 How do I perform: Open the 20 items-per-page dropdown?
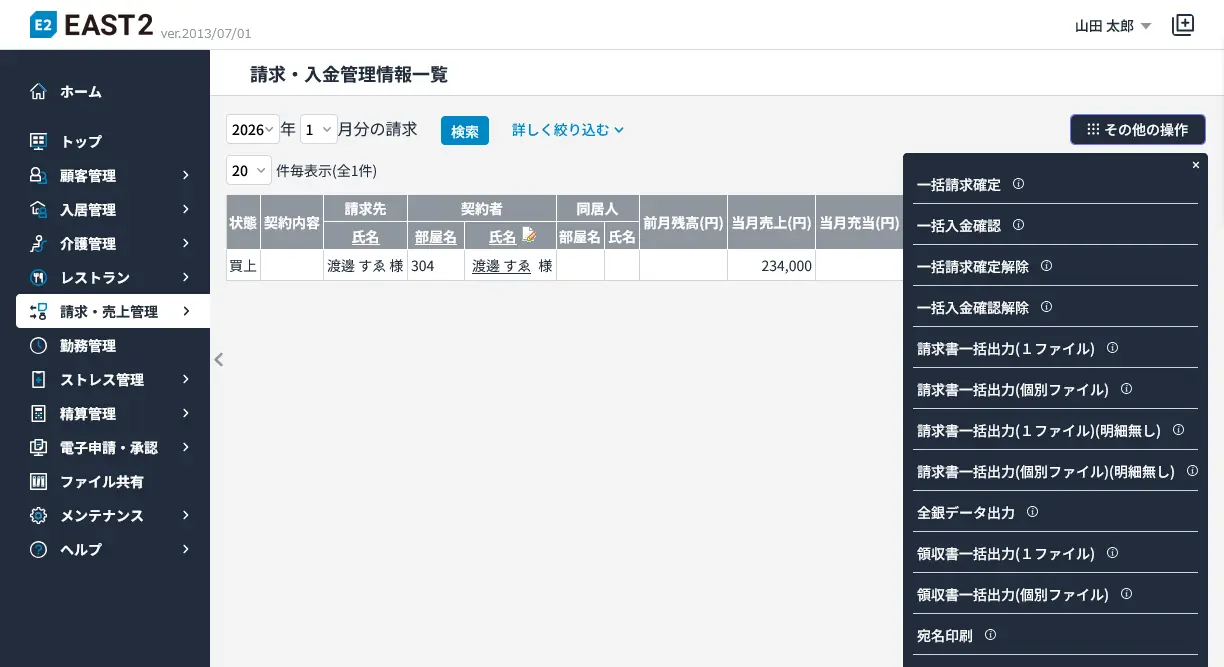point(249,171)
